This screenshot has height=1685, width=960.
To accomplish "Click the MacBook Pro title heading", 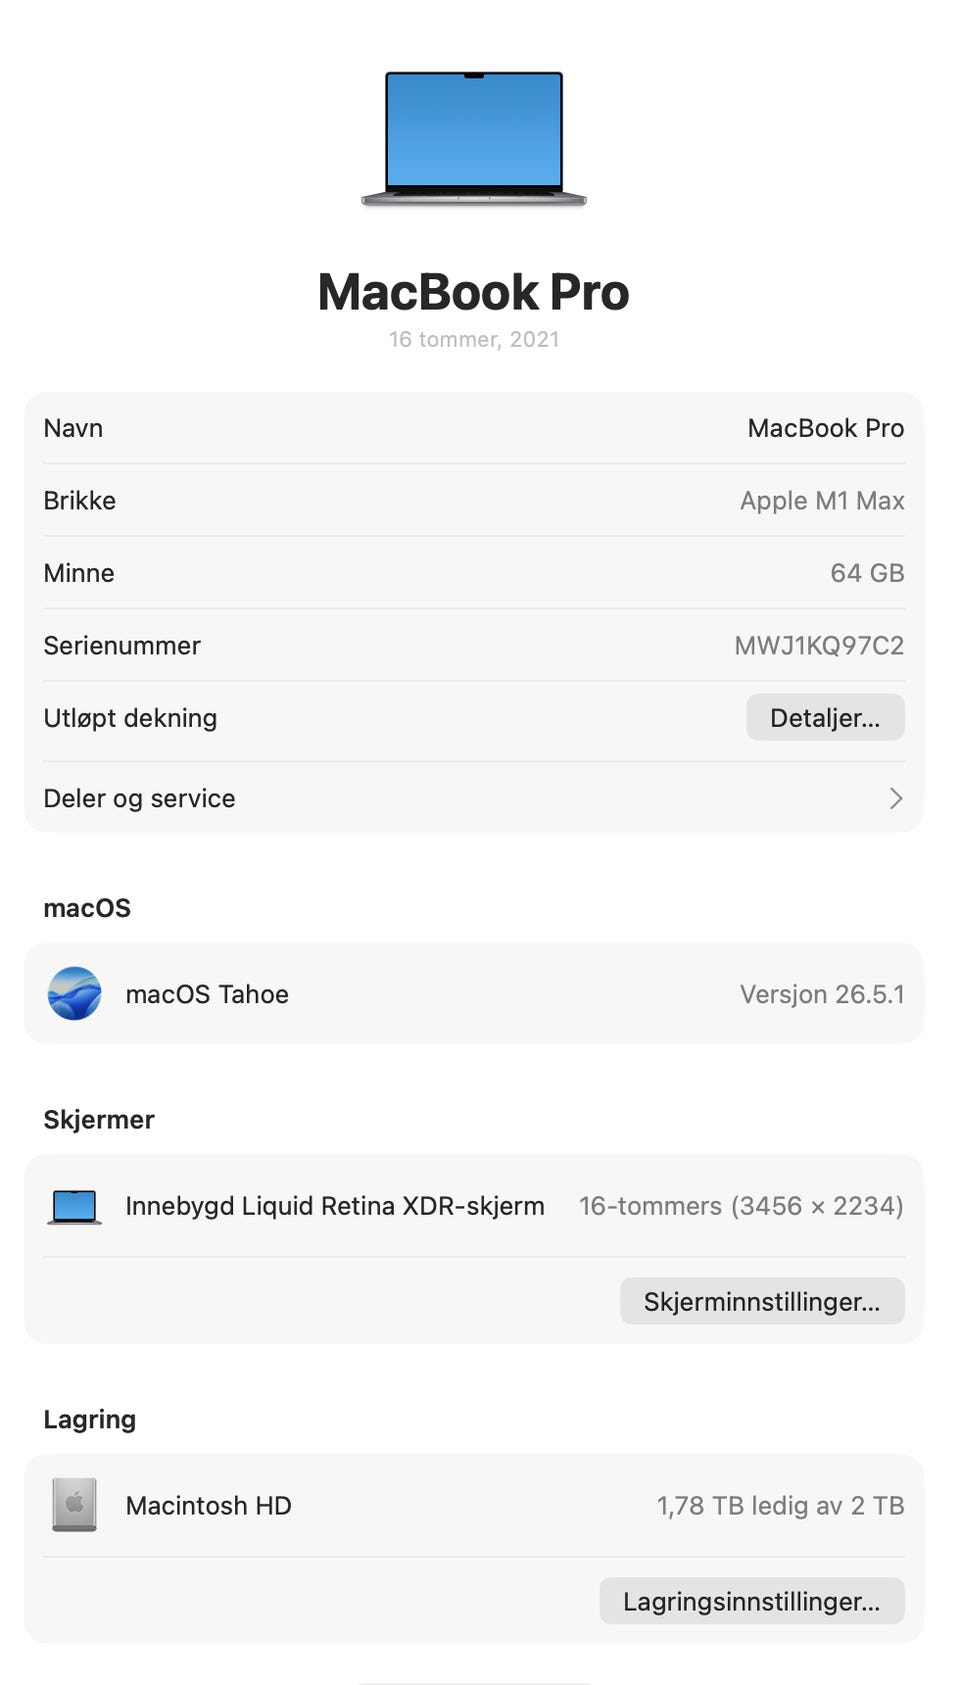I will (x=474, y=292).
